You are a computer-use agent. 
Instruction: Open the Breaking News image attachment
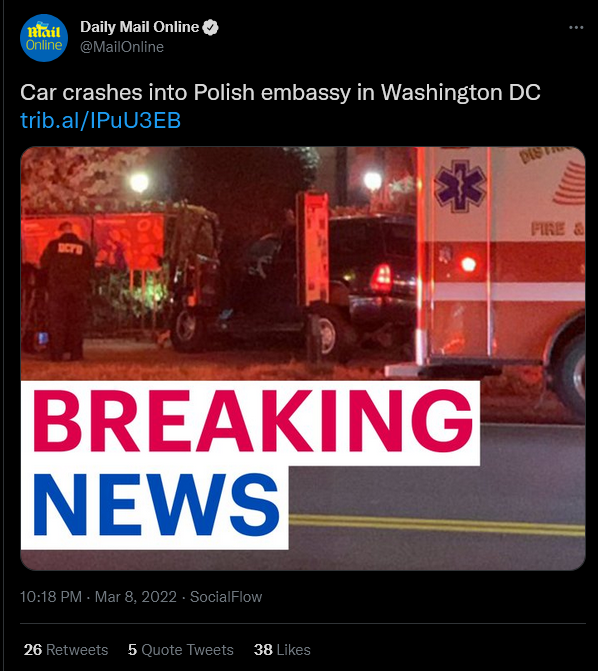pos(303,358)
